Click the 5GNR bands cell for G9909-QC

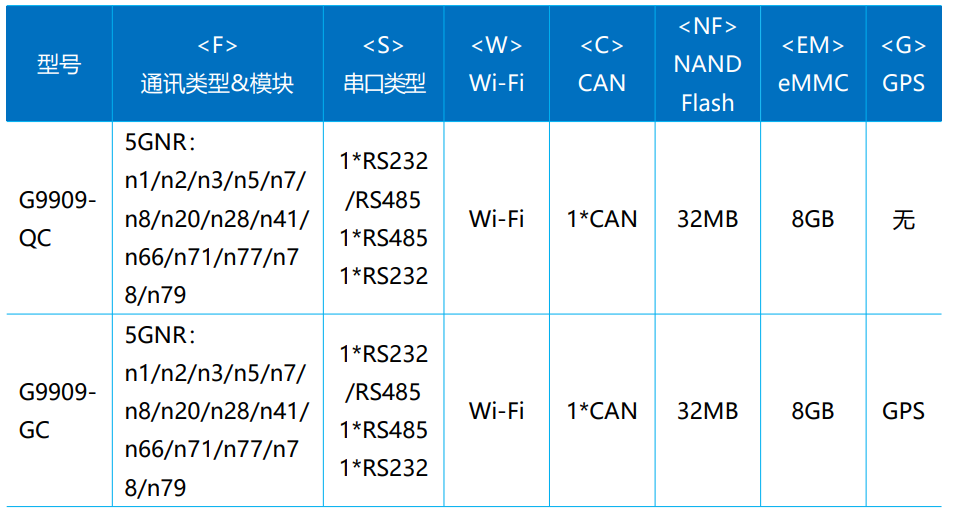[217, 219]
